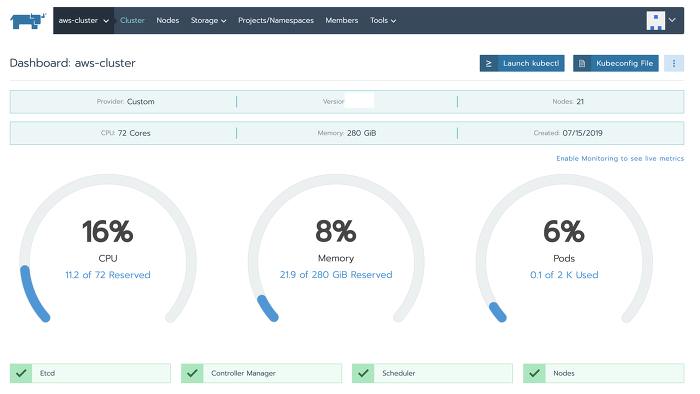Open the Storage dropdown menu
700x394 pixels.
click(x=208, y=21)
